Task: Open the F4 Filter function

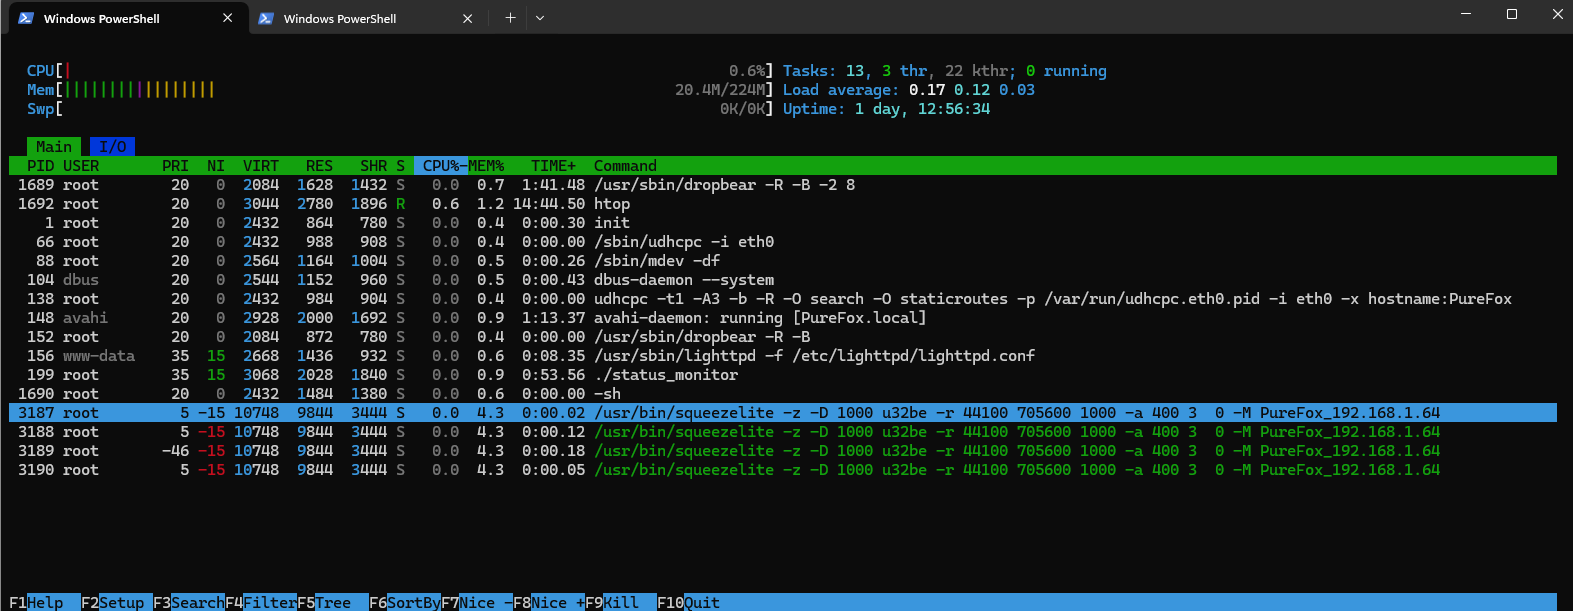Action: (260, 602)
